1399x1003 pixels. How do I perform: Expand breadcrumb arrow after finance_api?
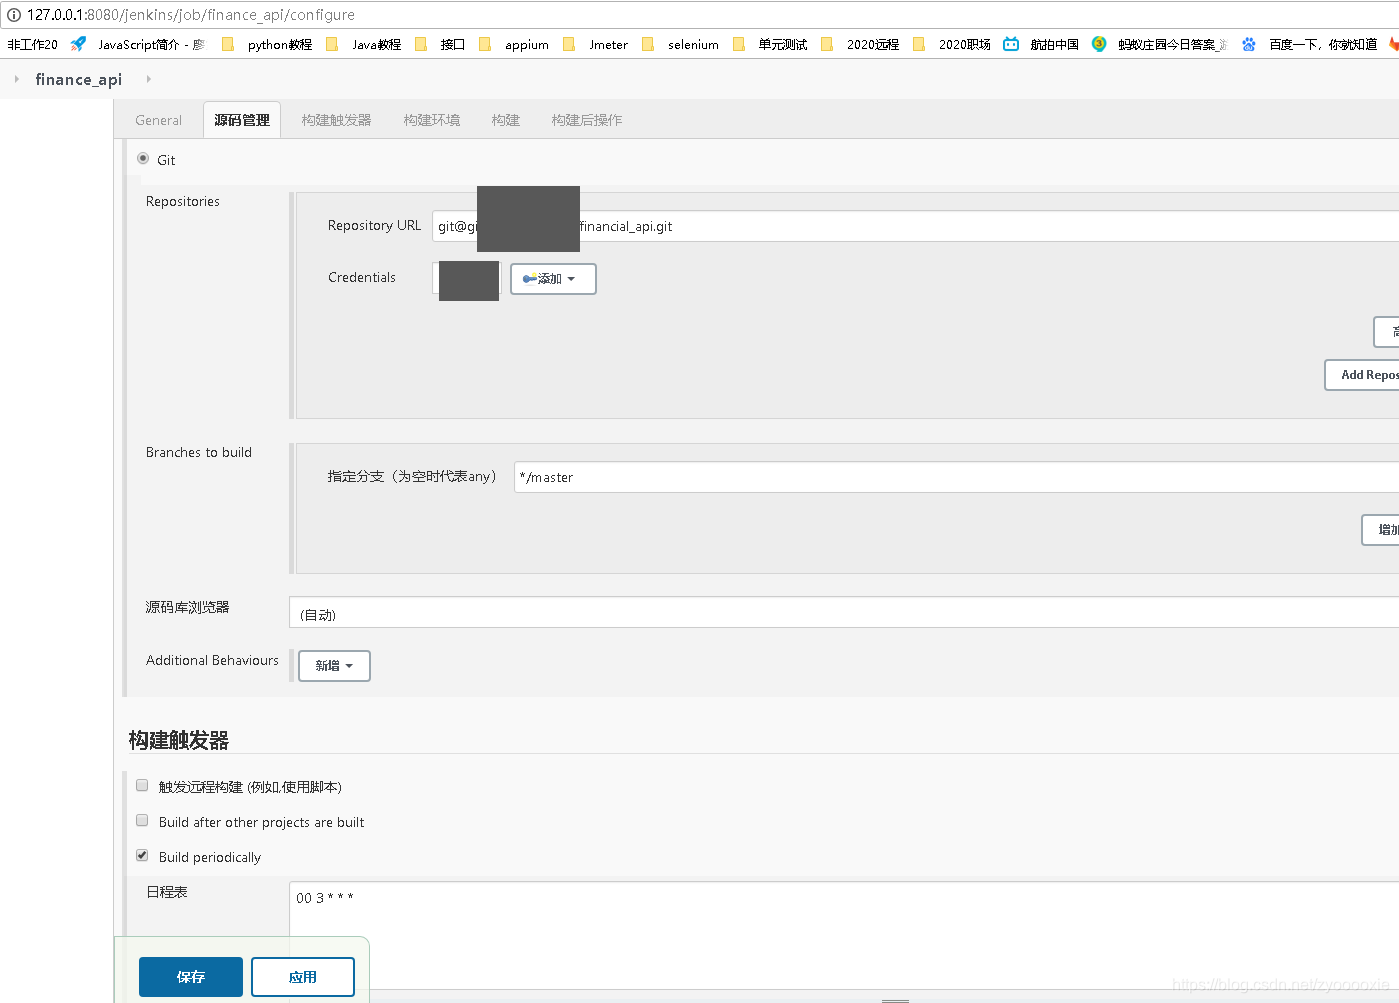click(x=148, y=79)
